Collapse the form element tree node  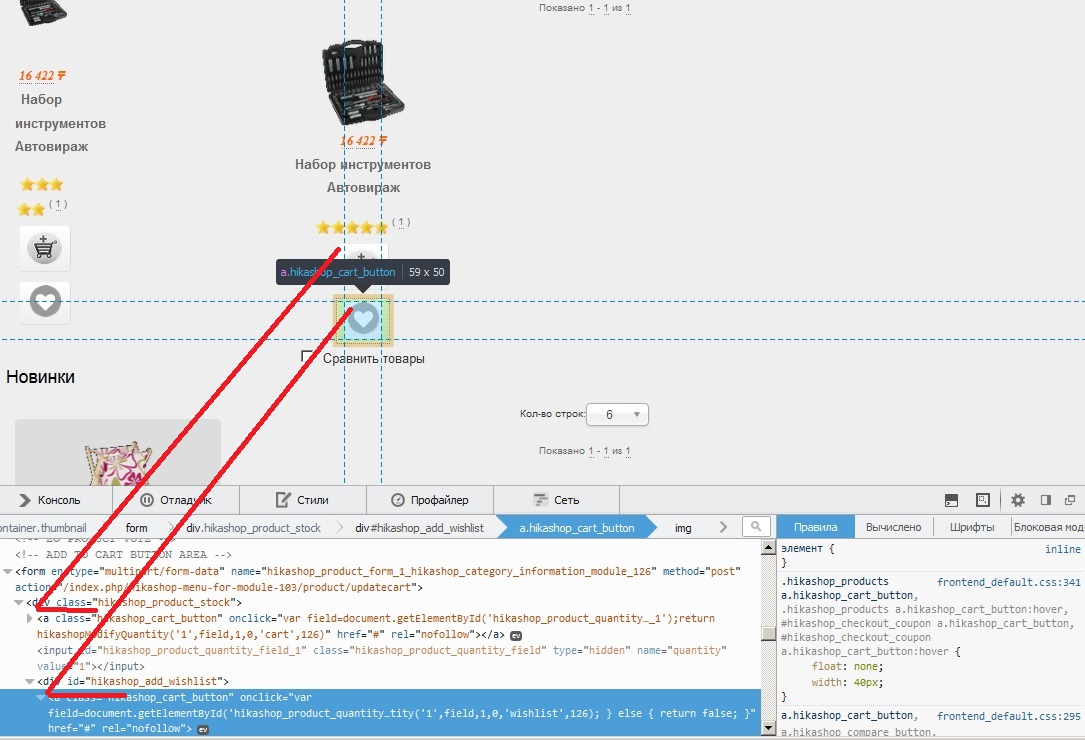(8, 571)
